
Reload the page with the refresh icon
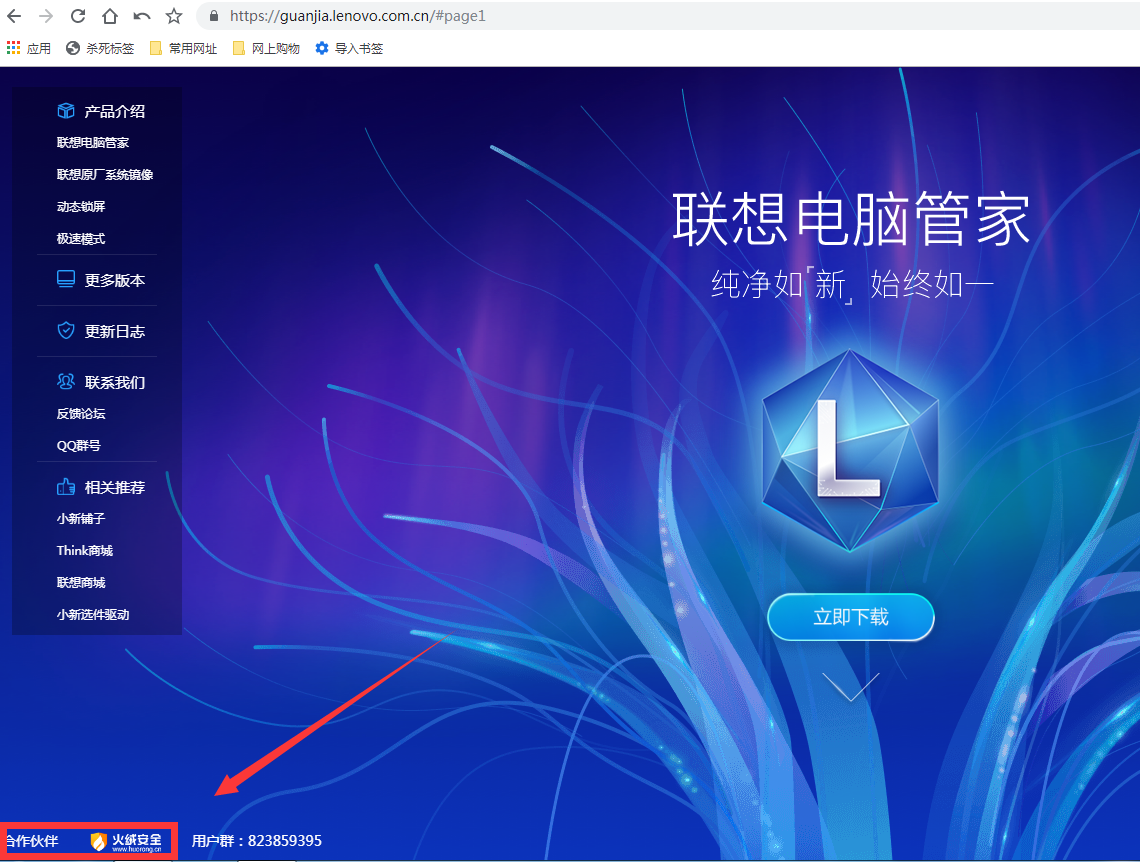pos(78,16)
